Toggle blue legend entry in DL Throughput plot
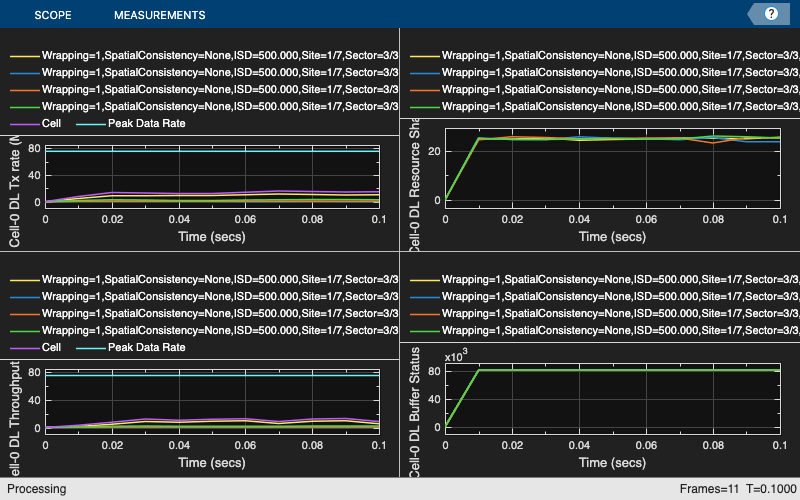This screenshot has height=500, width=800. tap(204, 296)
